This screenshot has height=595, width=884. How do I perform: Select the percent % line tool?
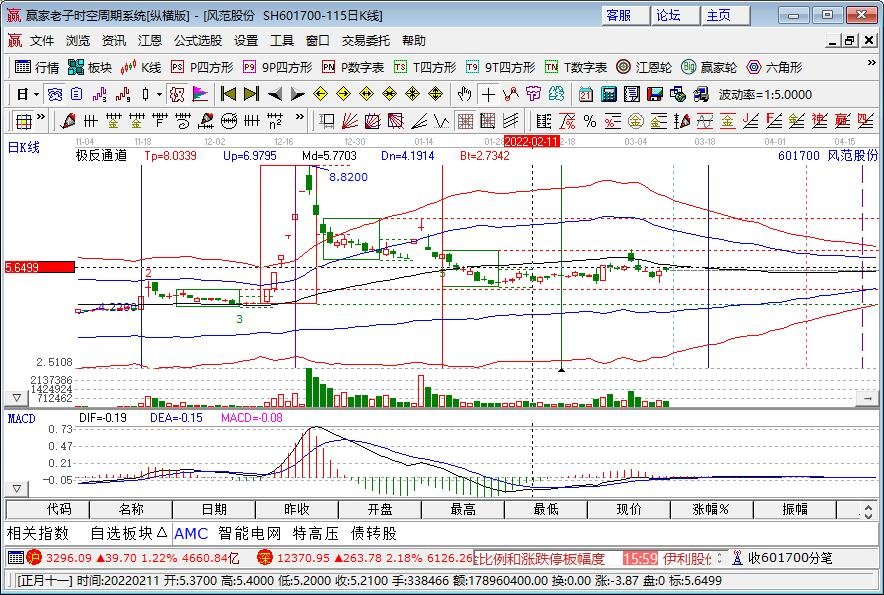point(590,121)
